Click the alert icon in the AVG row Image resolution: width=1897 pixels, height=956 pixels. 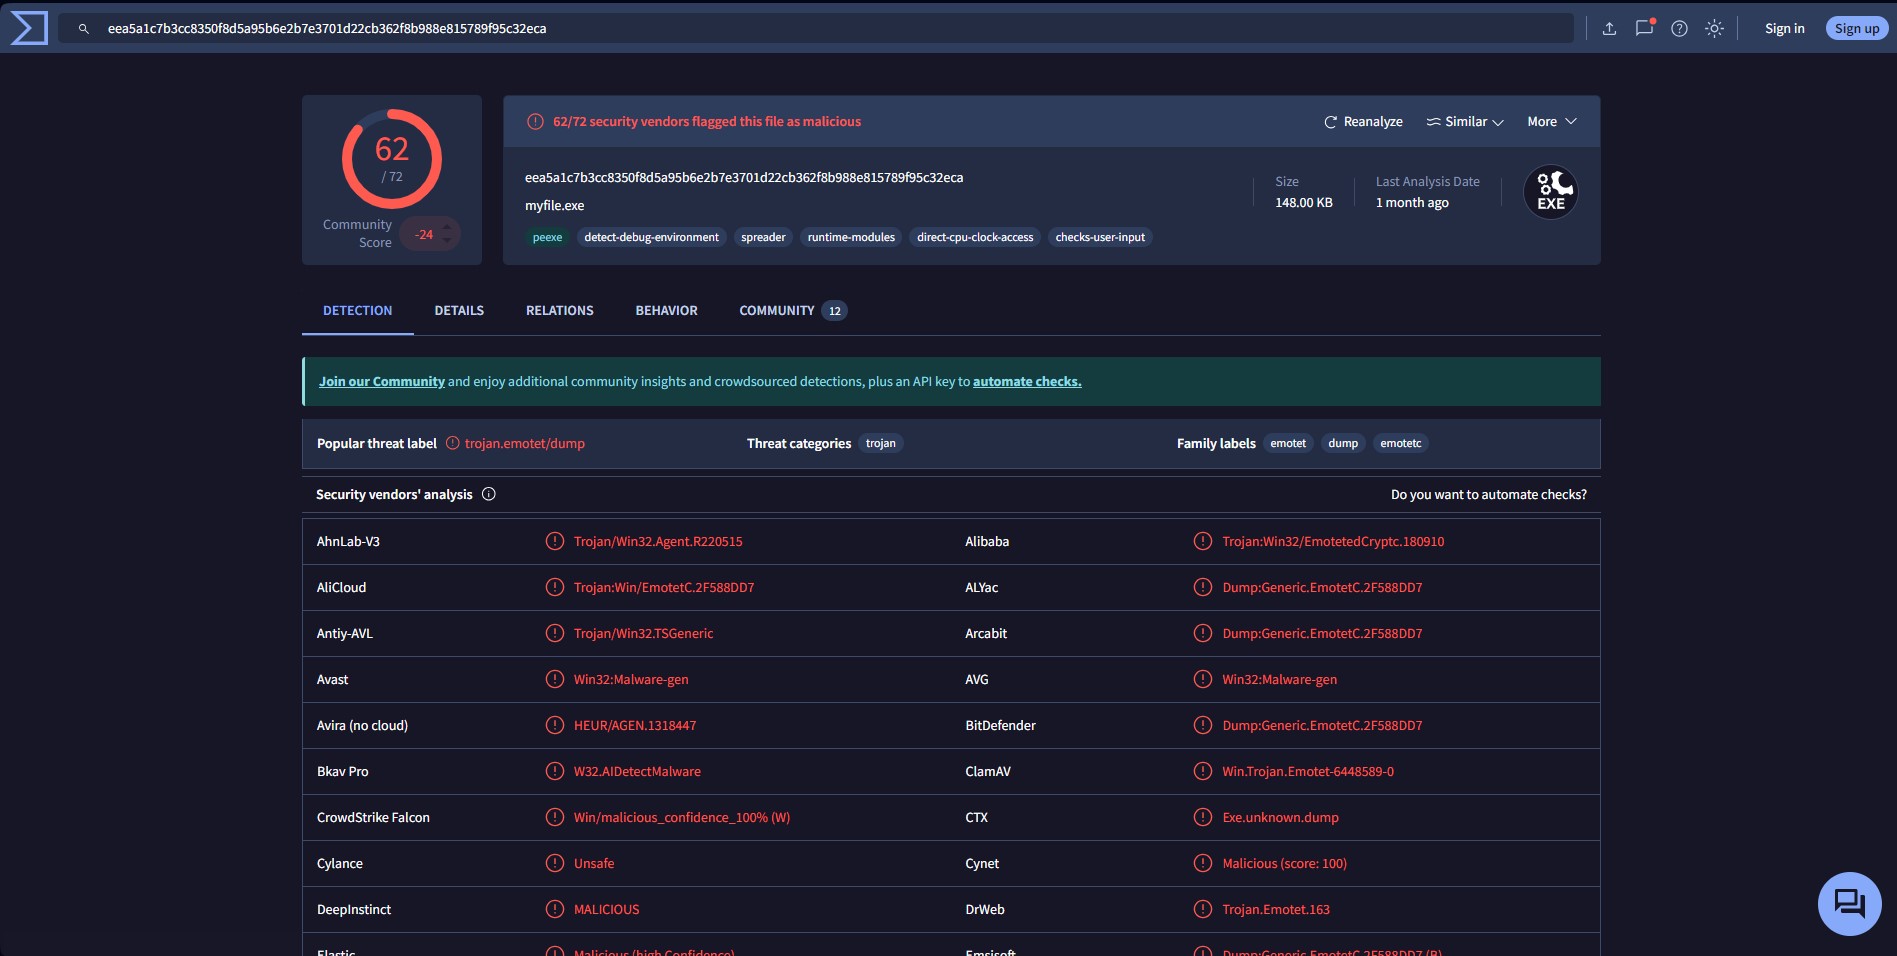pyautogui.click(x=1203, y=679)
